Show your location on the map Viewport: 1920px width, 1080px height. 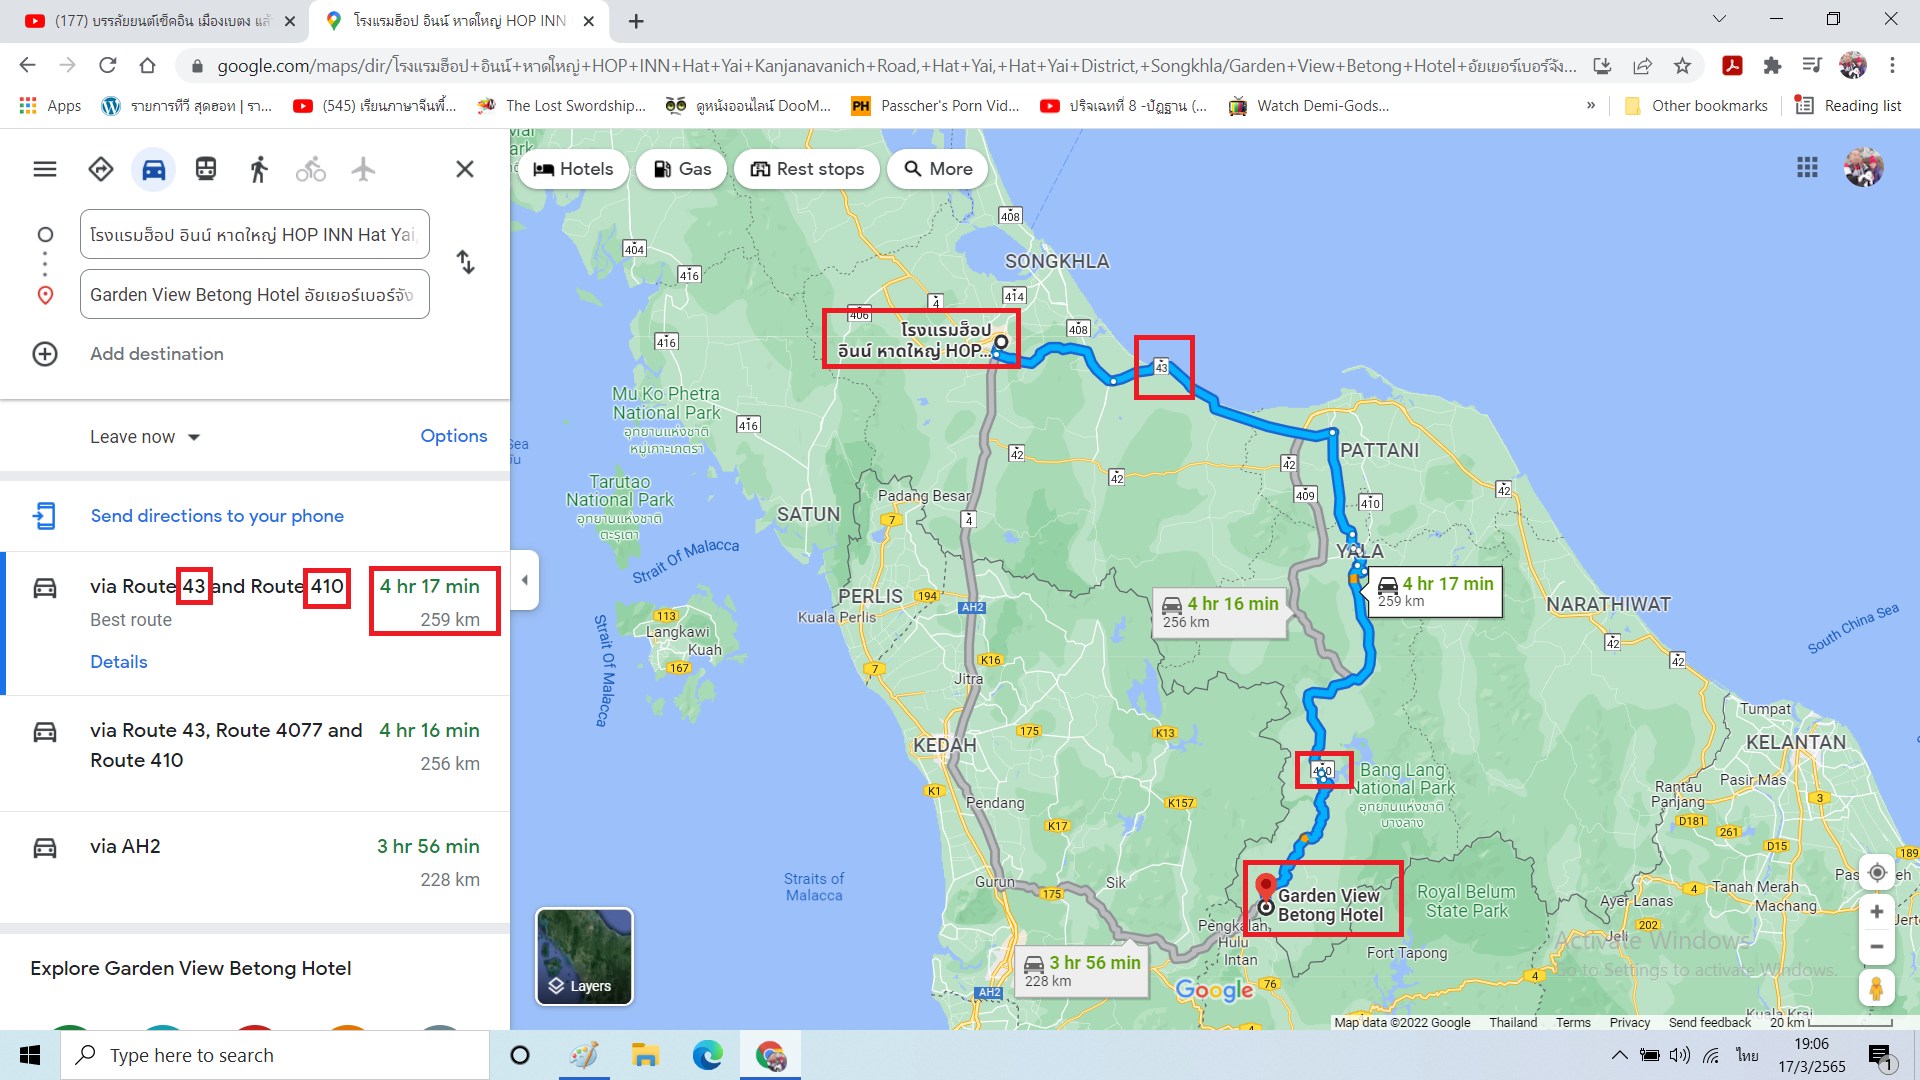(1877, 873)
